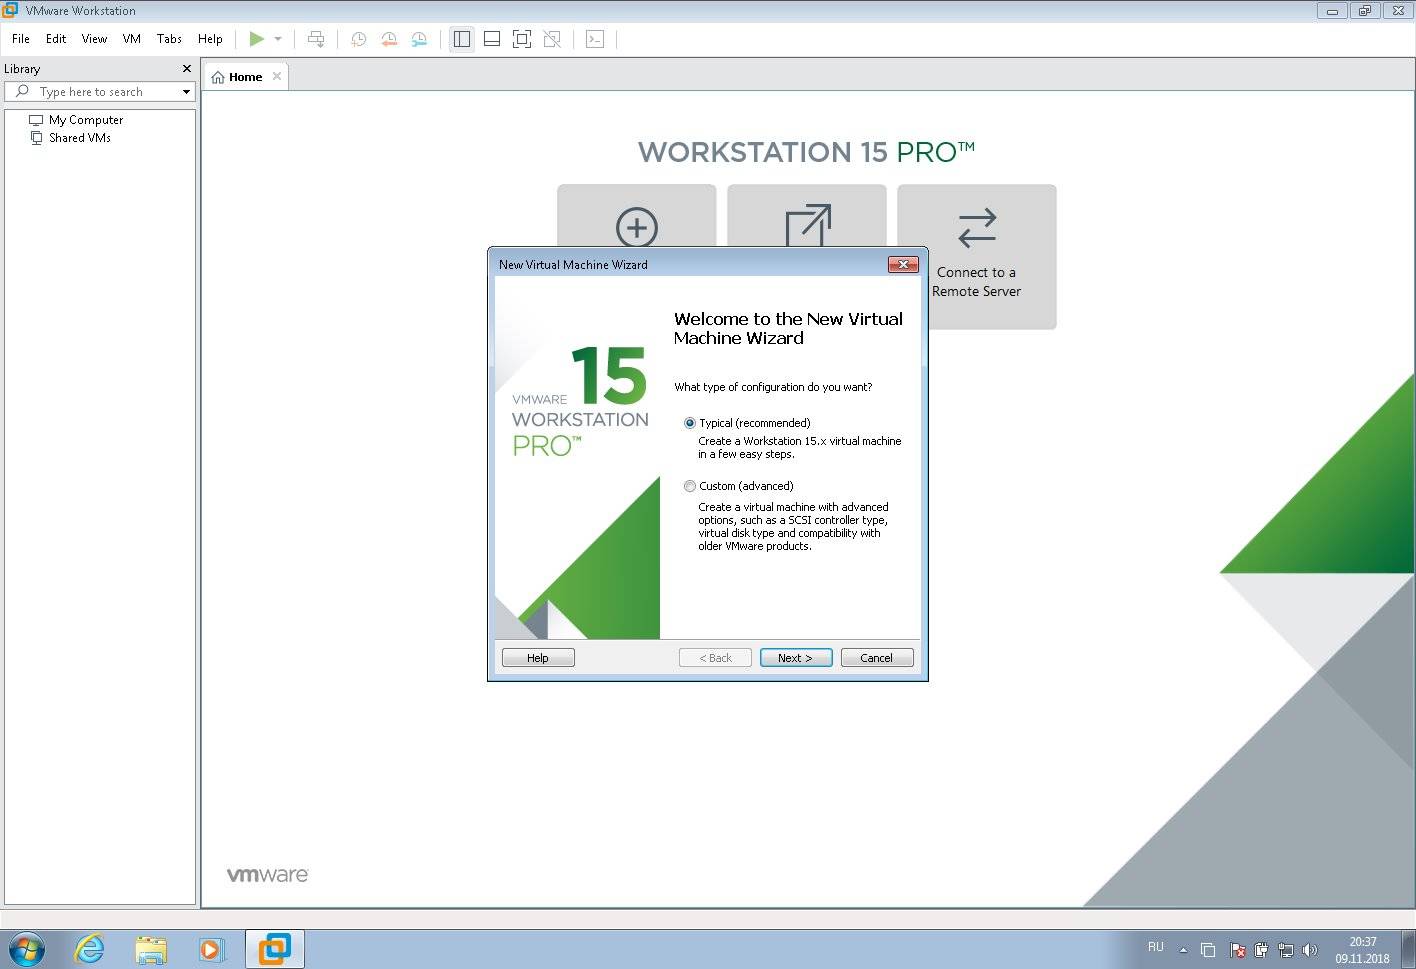
Task: Select Shared VMs in the Library tree
Action: [70, 138]
